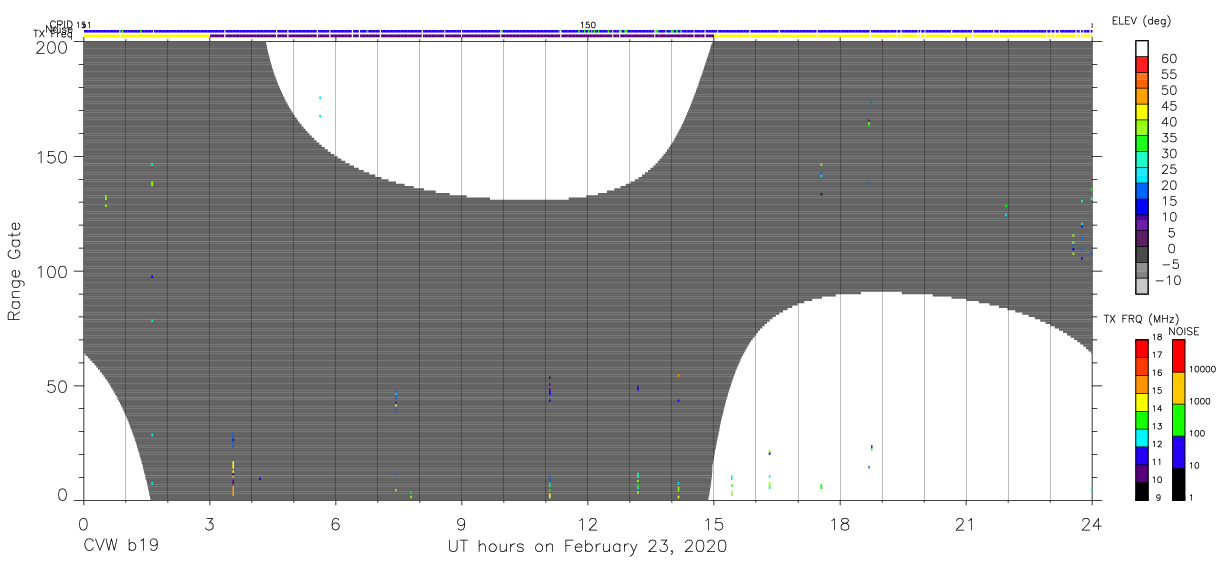Screen dimensions: 1228x567
Task: Click the 'NOISE' legend title
Action: click(x=1184, y=331)
